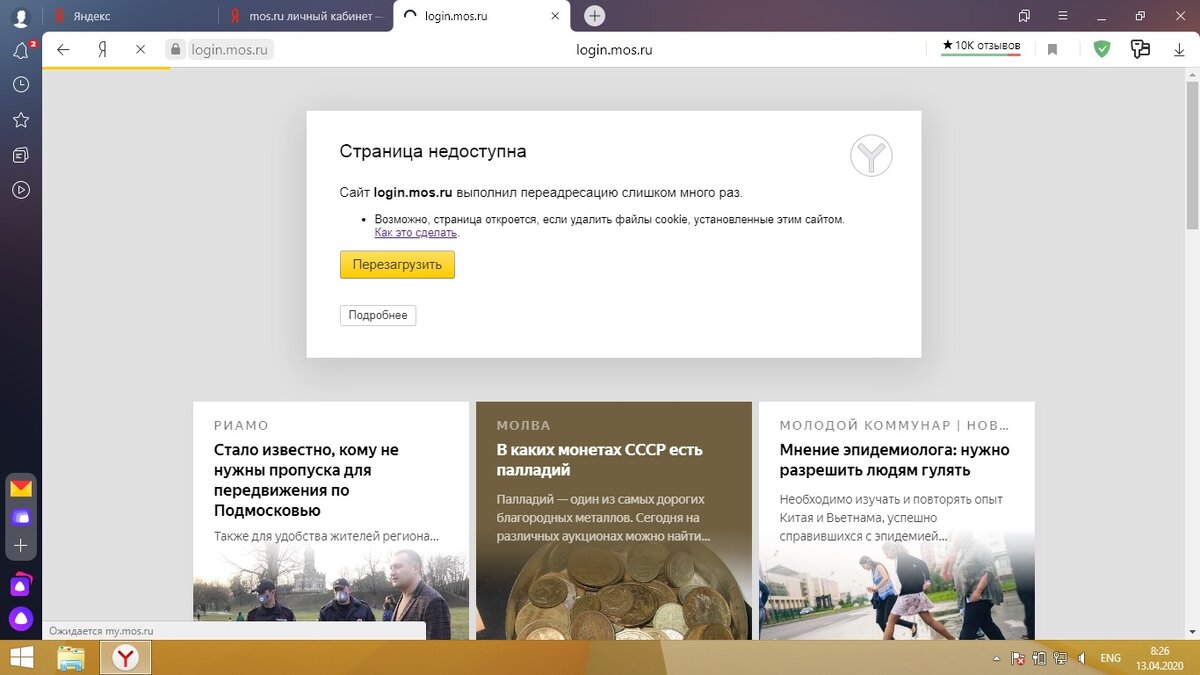Open downloads arrow icon
The width and height of the screenshot is (1200, 675).
pos(1179,49)
